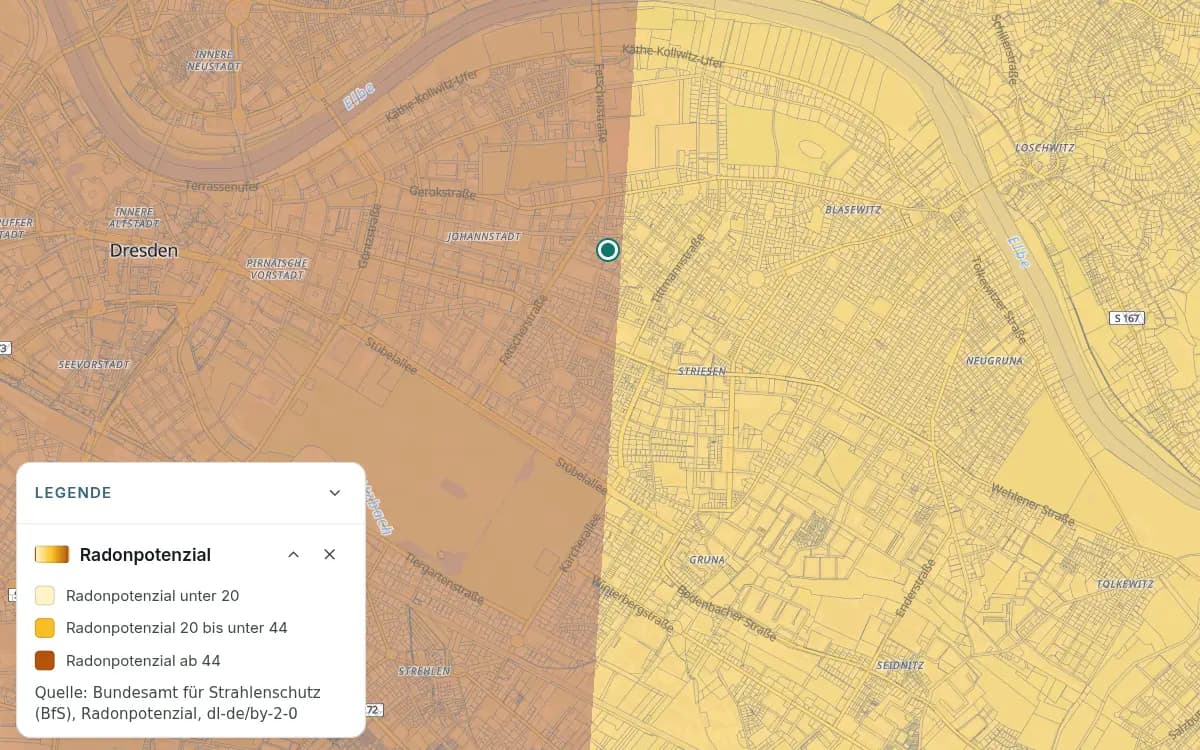Screen dimensions: 1200x750
Task: Click the Wehlener Straße street label
Action: pos(1033,506)
